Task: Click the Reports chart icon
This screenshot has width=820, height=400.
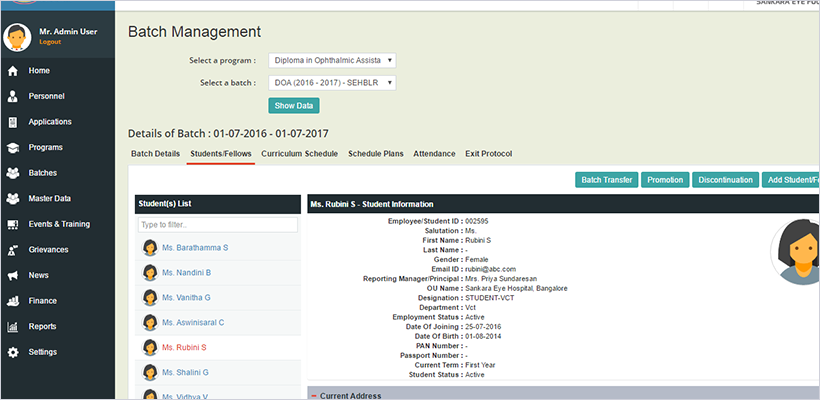Action: click(x=13, y=327)
